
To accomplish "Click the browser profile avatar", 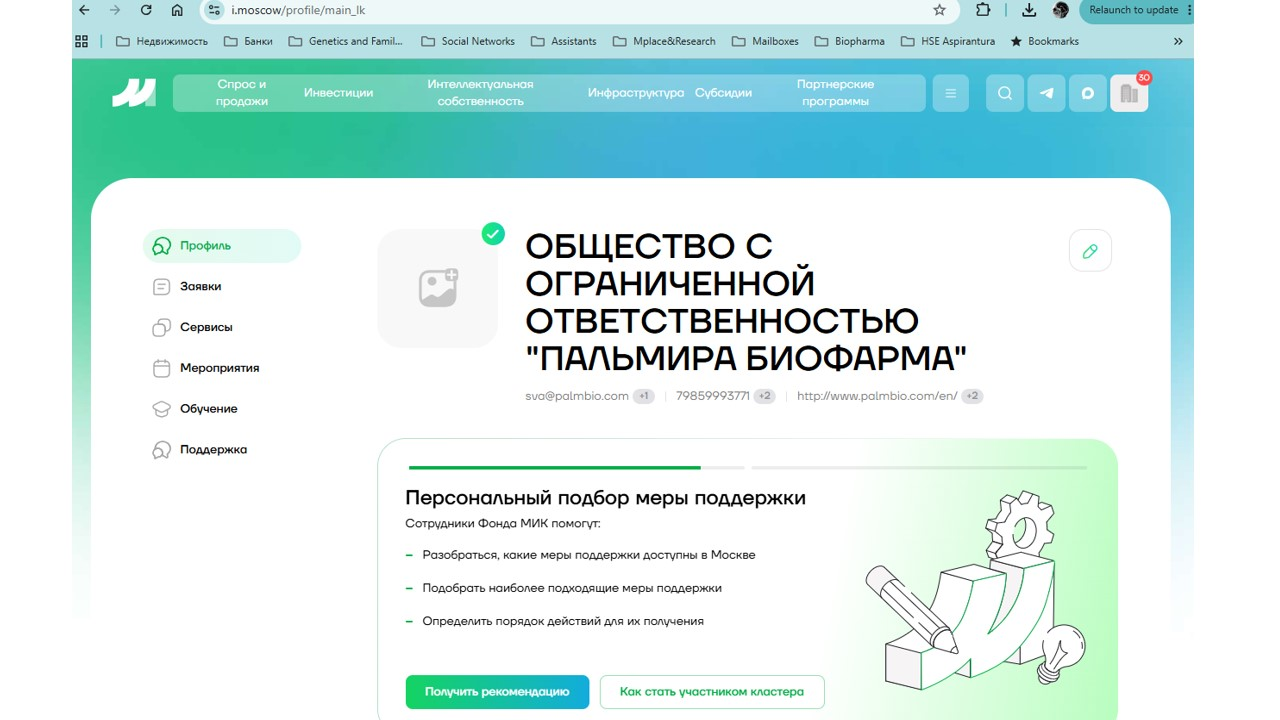I will [x=1061, y=10].
